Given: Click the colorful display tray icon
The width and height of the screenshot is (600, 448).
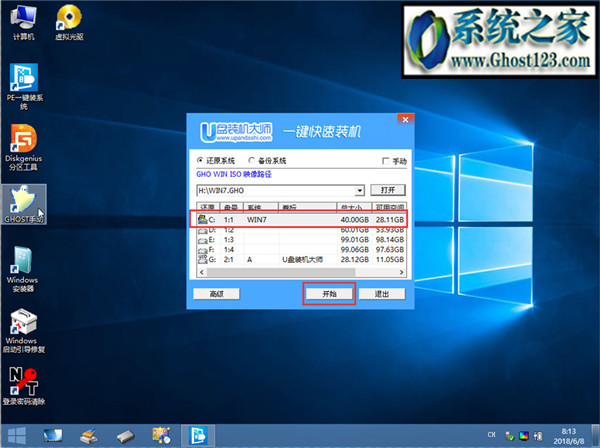Looking at the screenshot, I should tap(523, 435).
